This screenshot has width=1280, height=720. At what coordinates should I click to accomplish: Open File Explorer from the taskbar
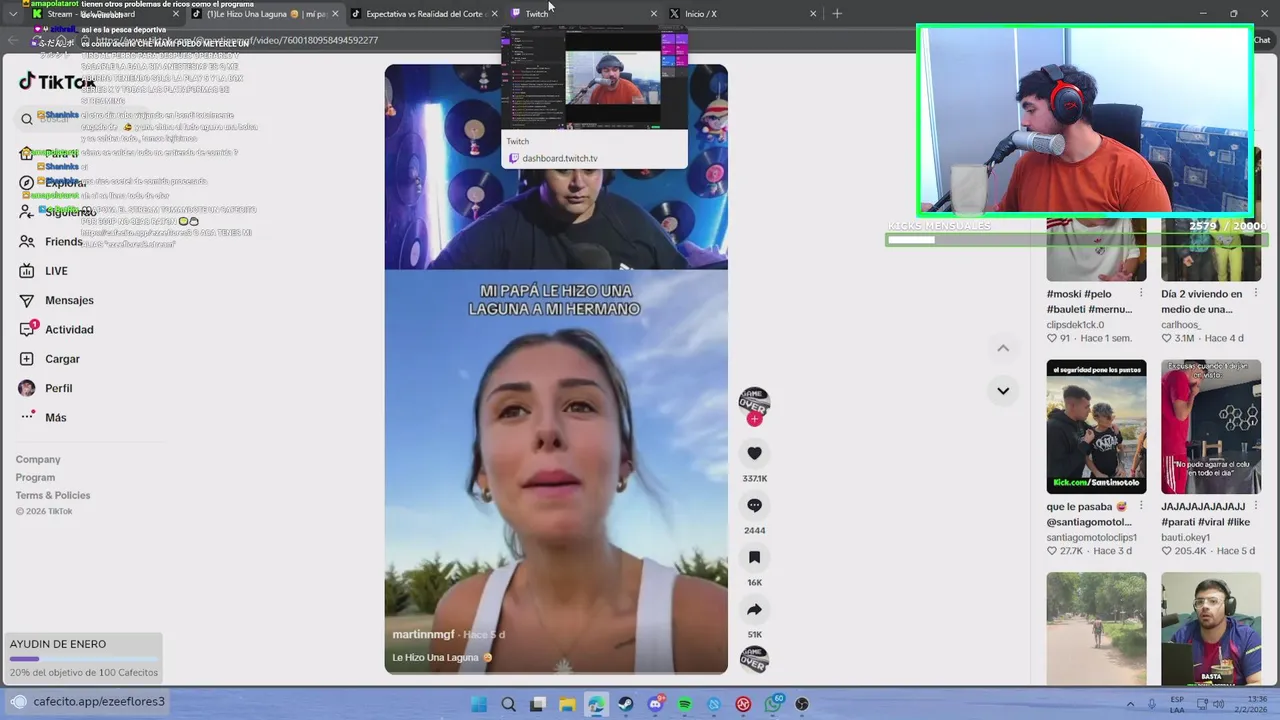click(x=567, y=704)
